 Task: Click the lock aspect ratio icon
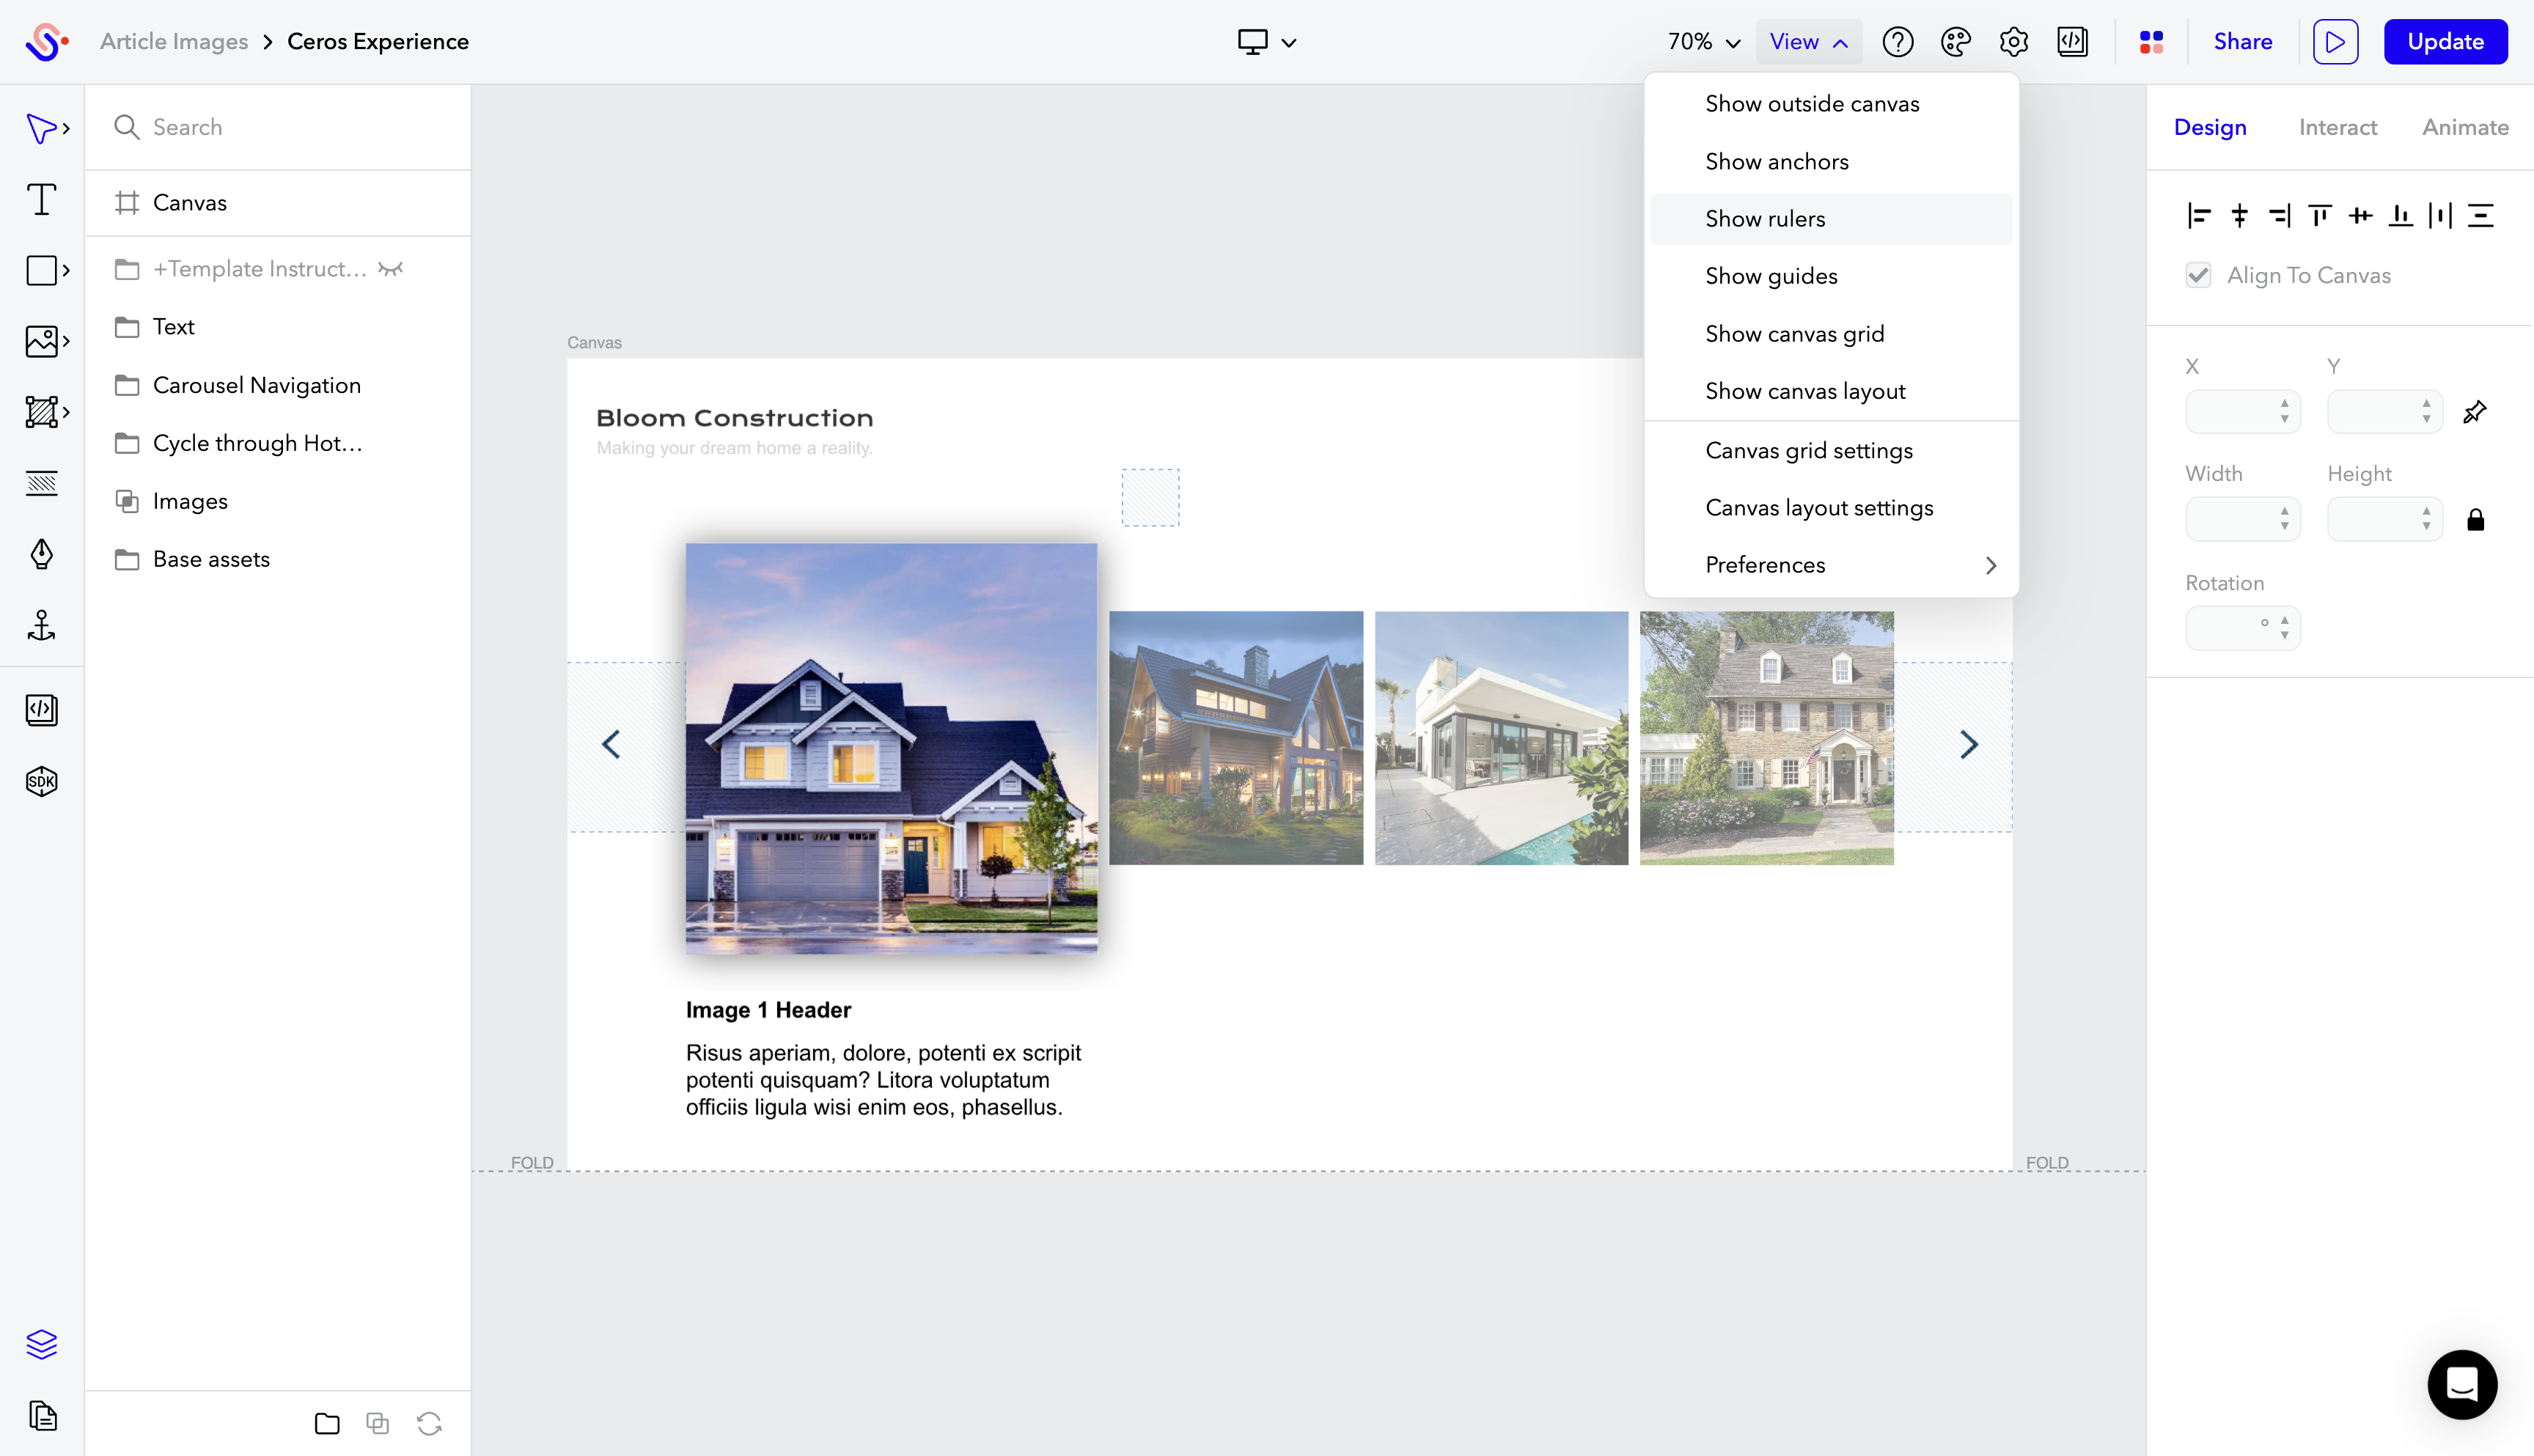(x=2475, y=518)
